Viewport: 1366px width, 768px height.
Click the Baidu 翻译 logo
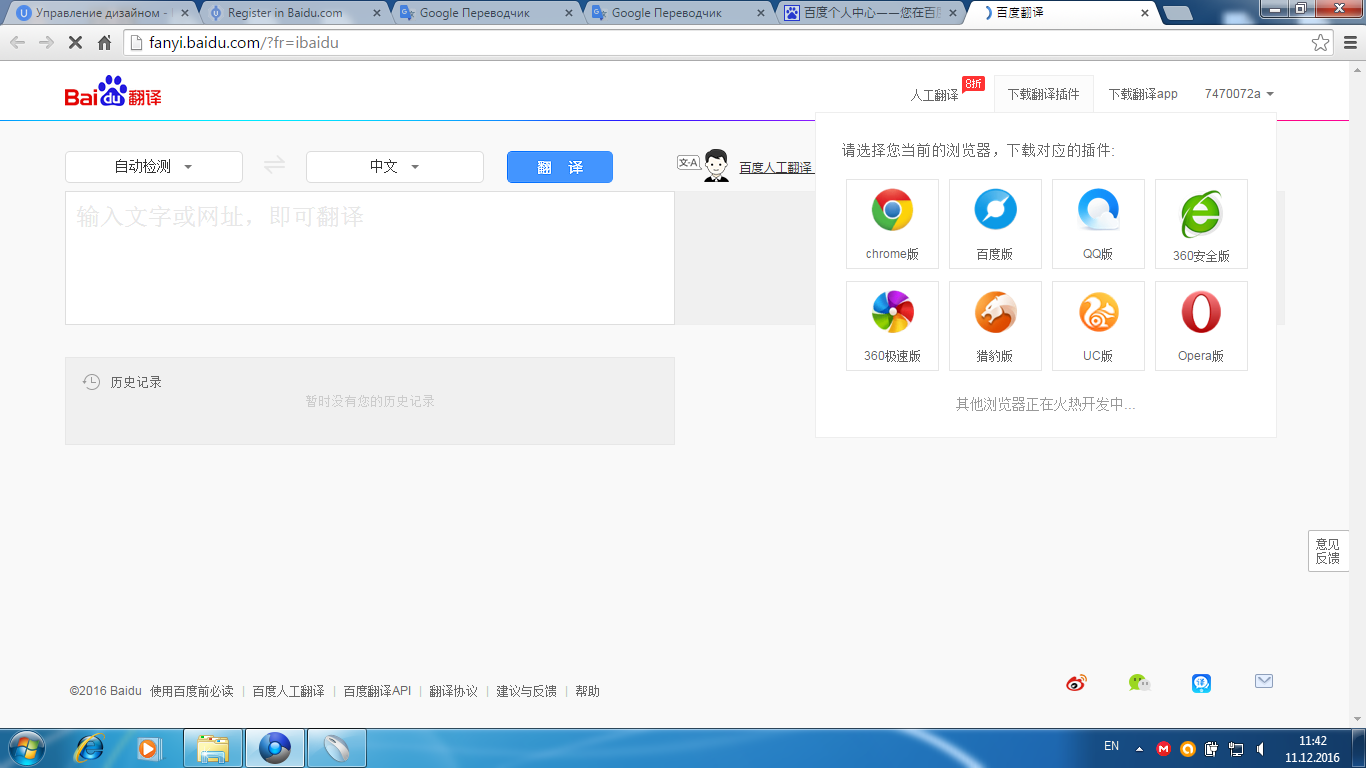tap(113, 92)
